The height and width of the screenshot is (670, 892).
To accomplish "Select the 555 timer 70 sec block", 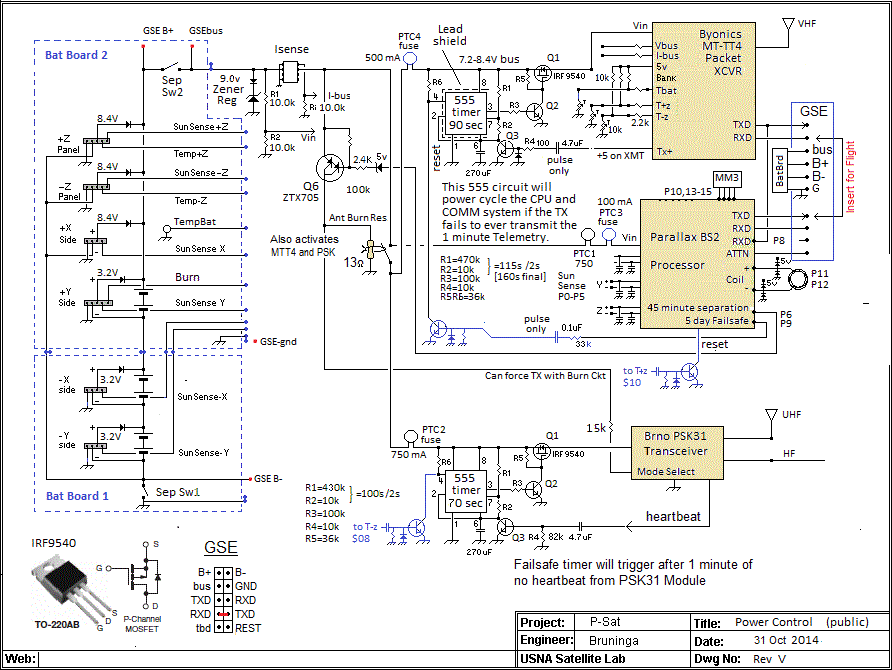I will pyautogui.click(x=466, y=490).
